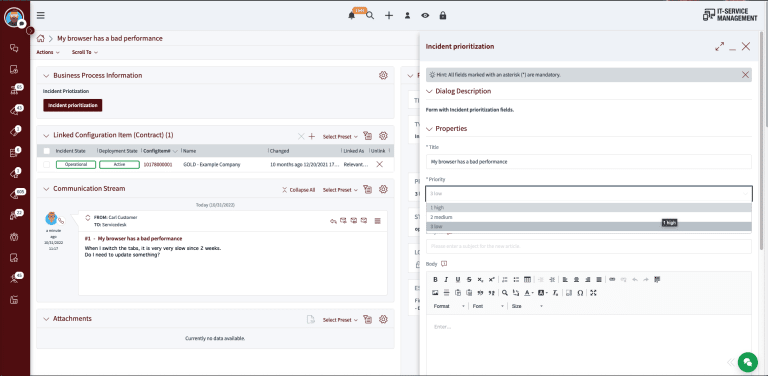Expand the Incident prioritization dialog to fullscreen
This screenshot has width=768, height=376.
click(x=719, y=47)
